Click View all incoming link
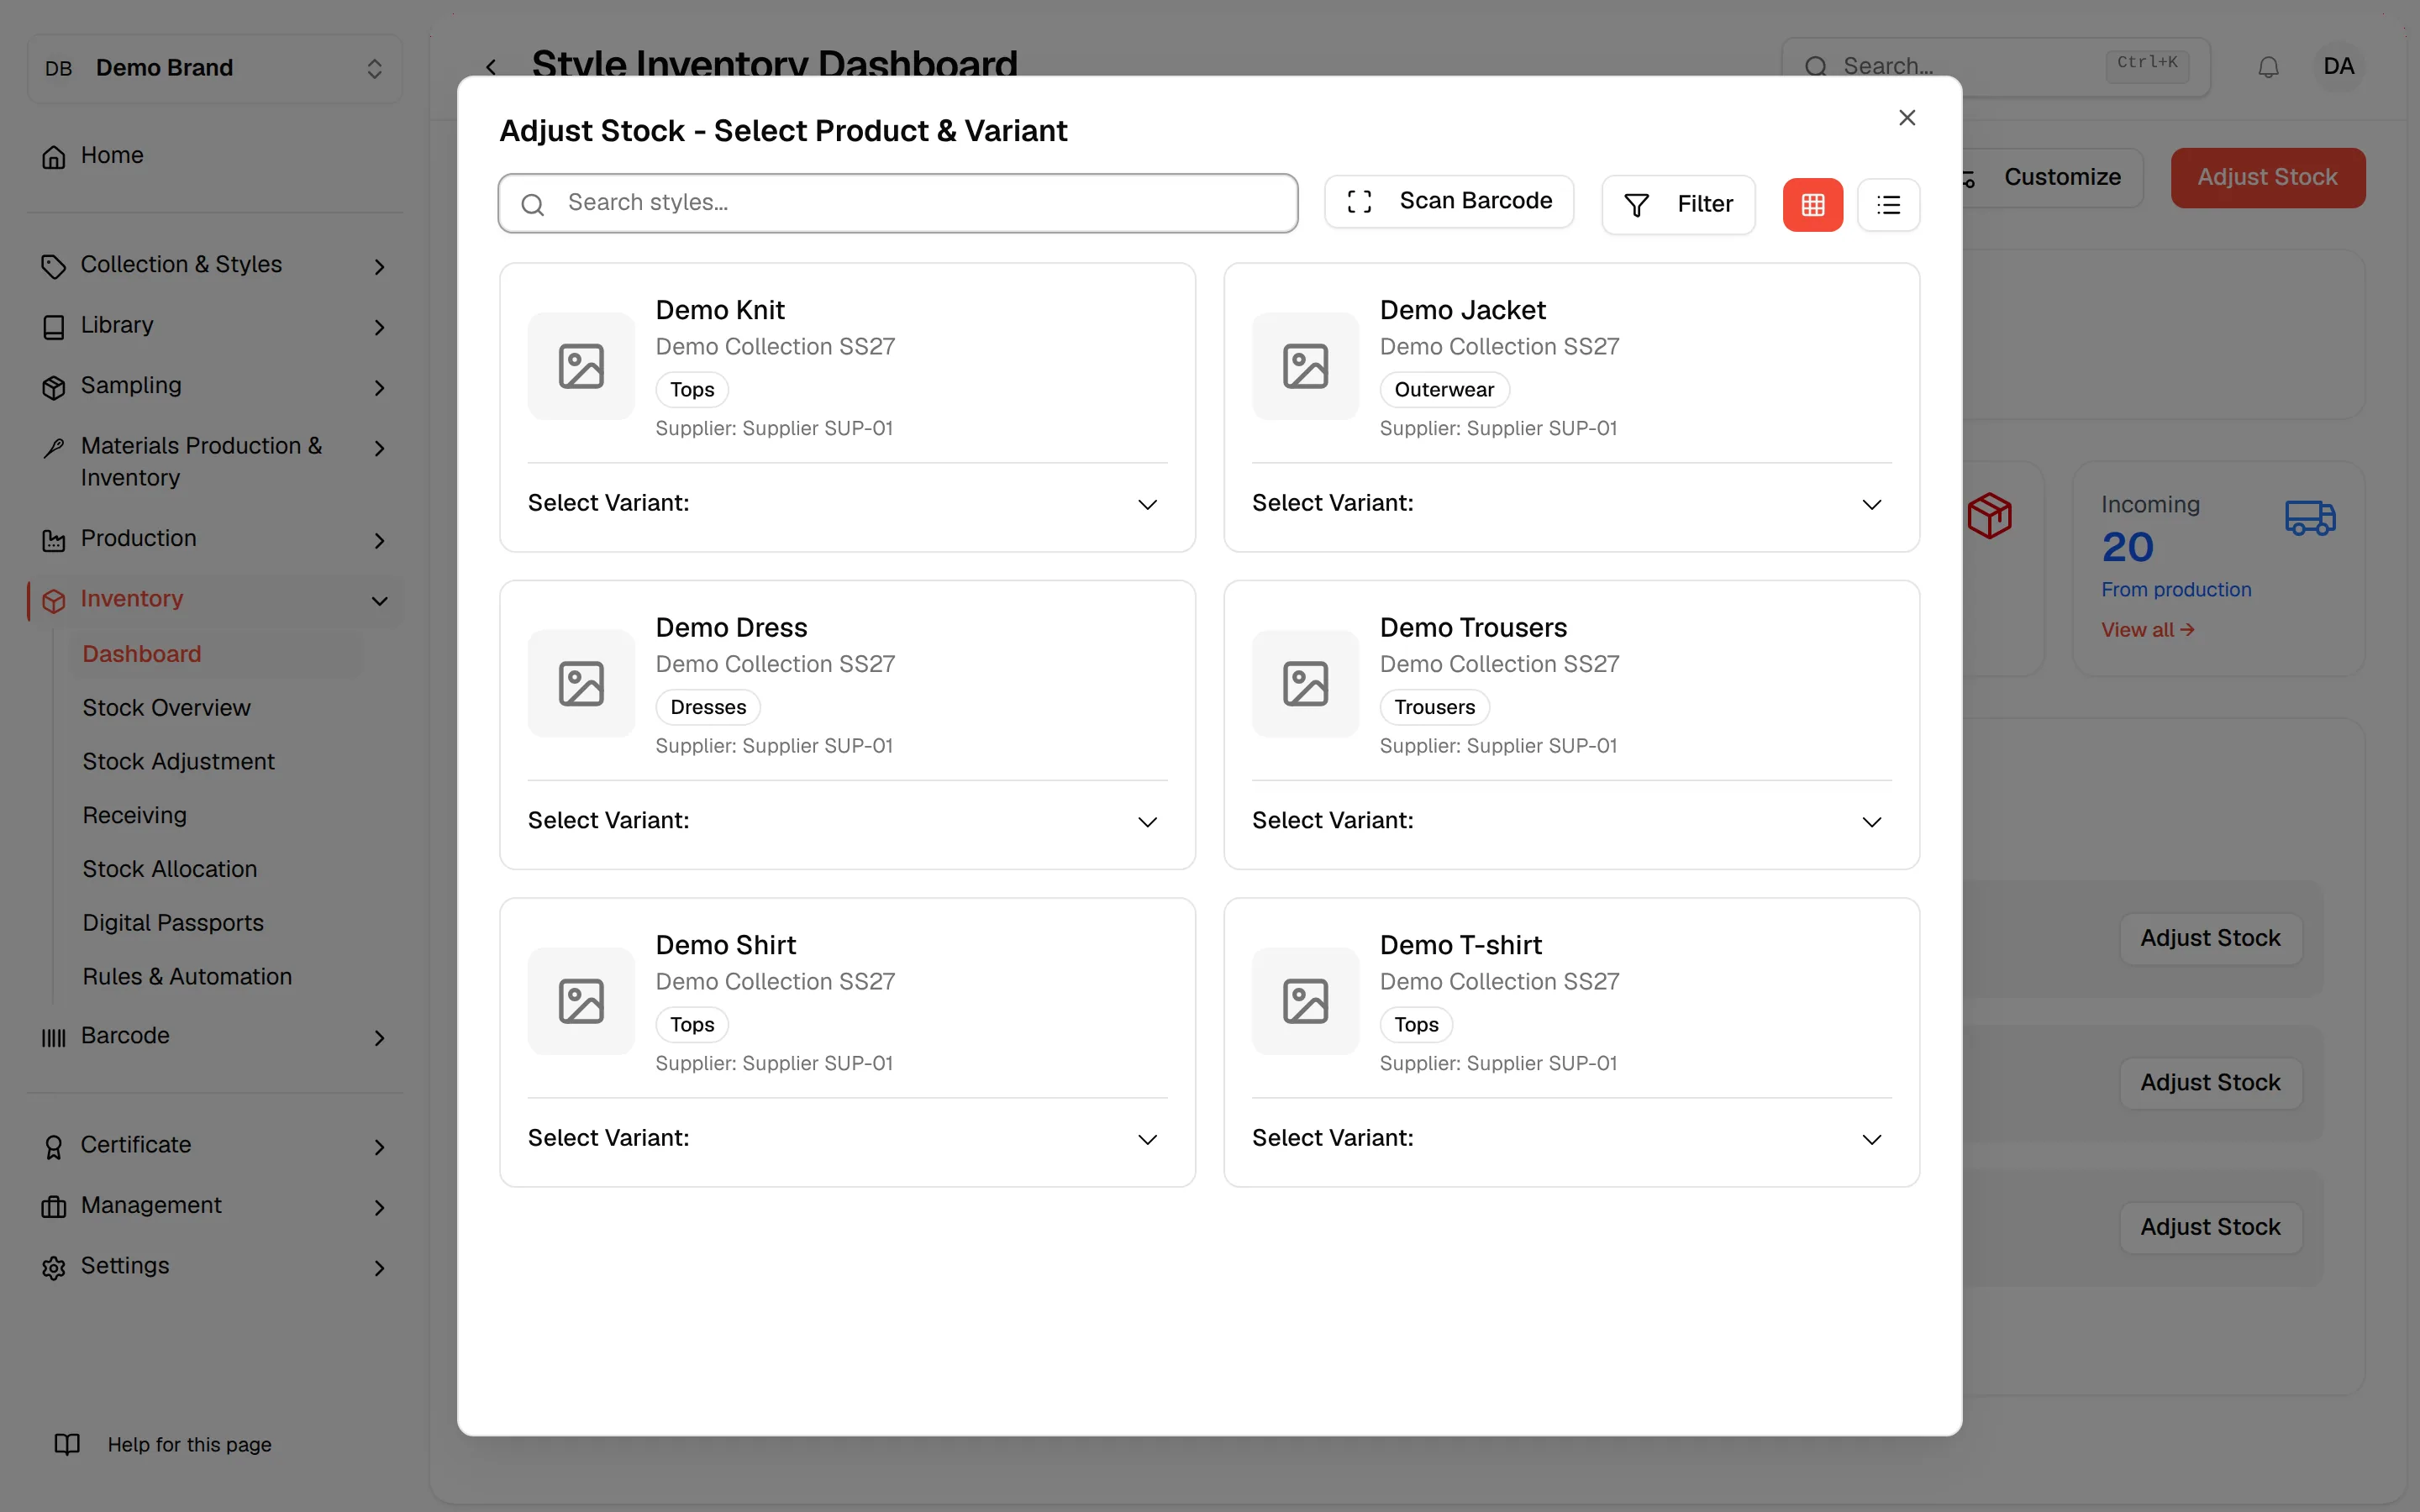Viewport: 2420px width, 1512px height. point(2147,630)
